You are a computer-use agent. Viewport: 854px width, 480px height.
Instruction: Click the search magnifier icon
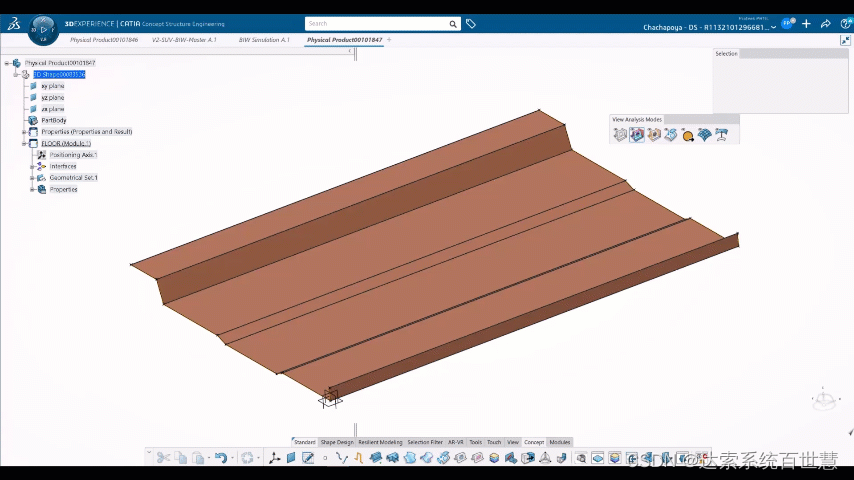click(x=453, y=23)
